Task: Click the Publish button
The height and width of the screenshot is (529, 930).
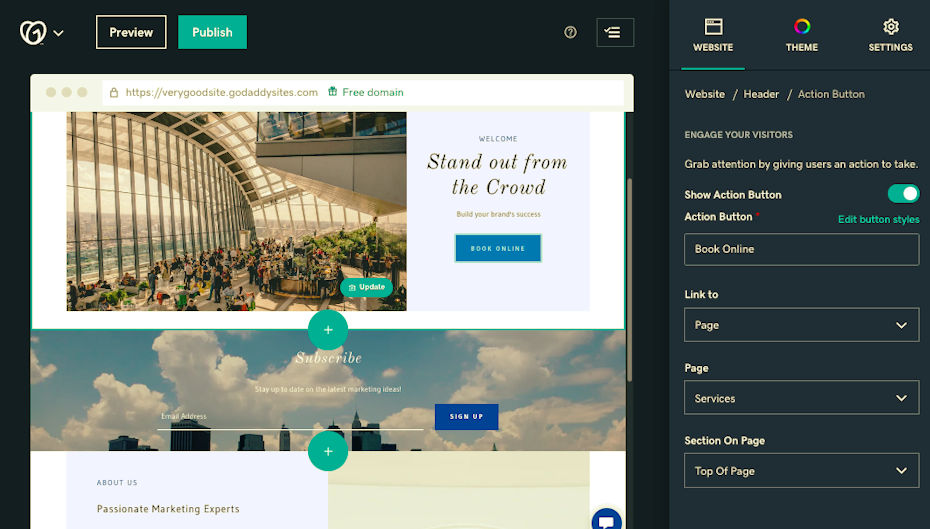Action: click(212, 33)
